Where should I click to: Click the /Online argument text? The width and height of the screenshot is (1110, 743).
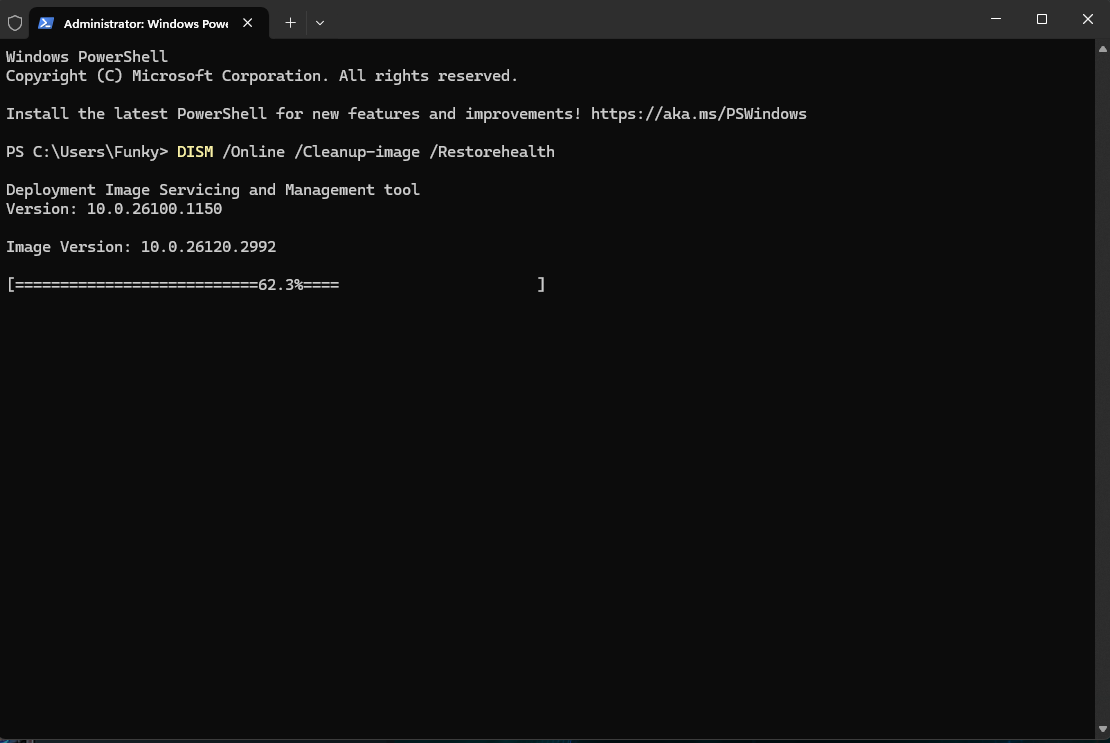253,152
